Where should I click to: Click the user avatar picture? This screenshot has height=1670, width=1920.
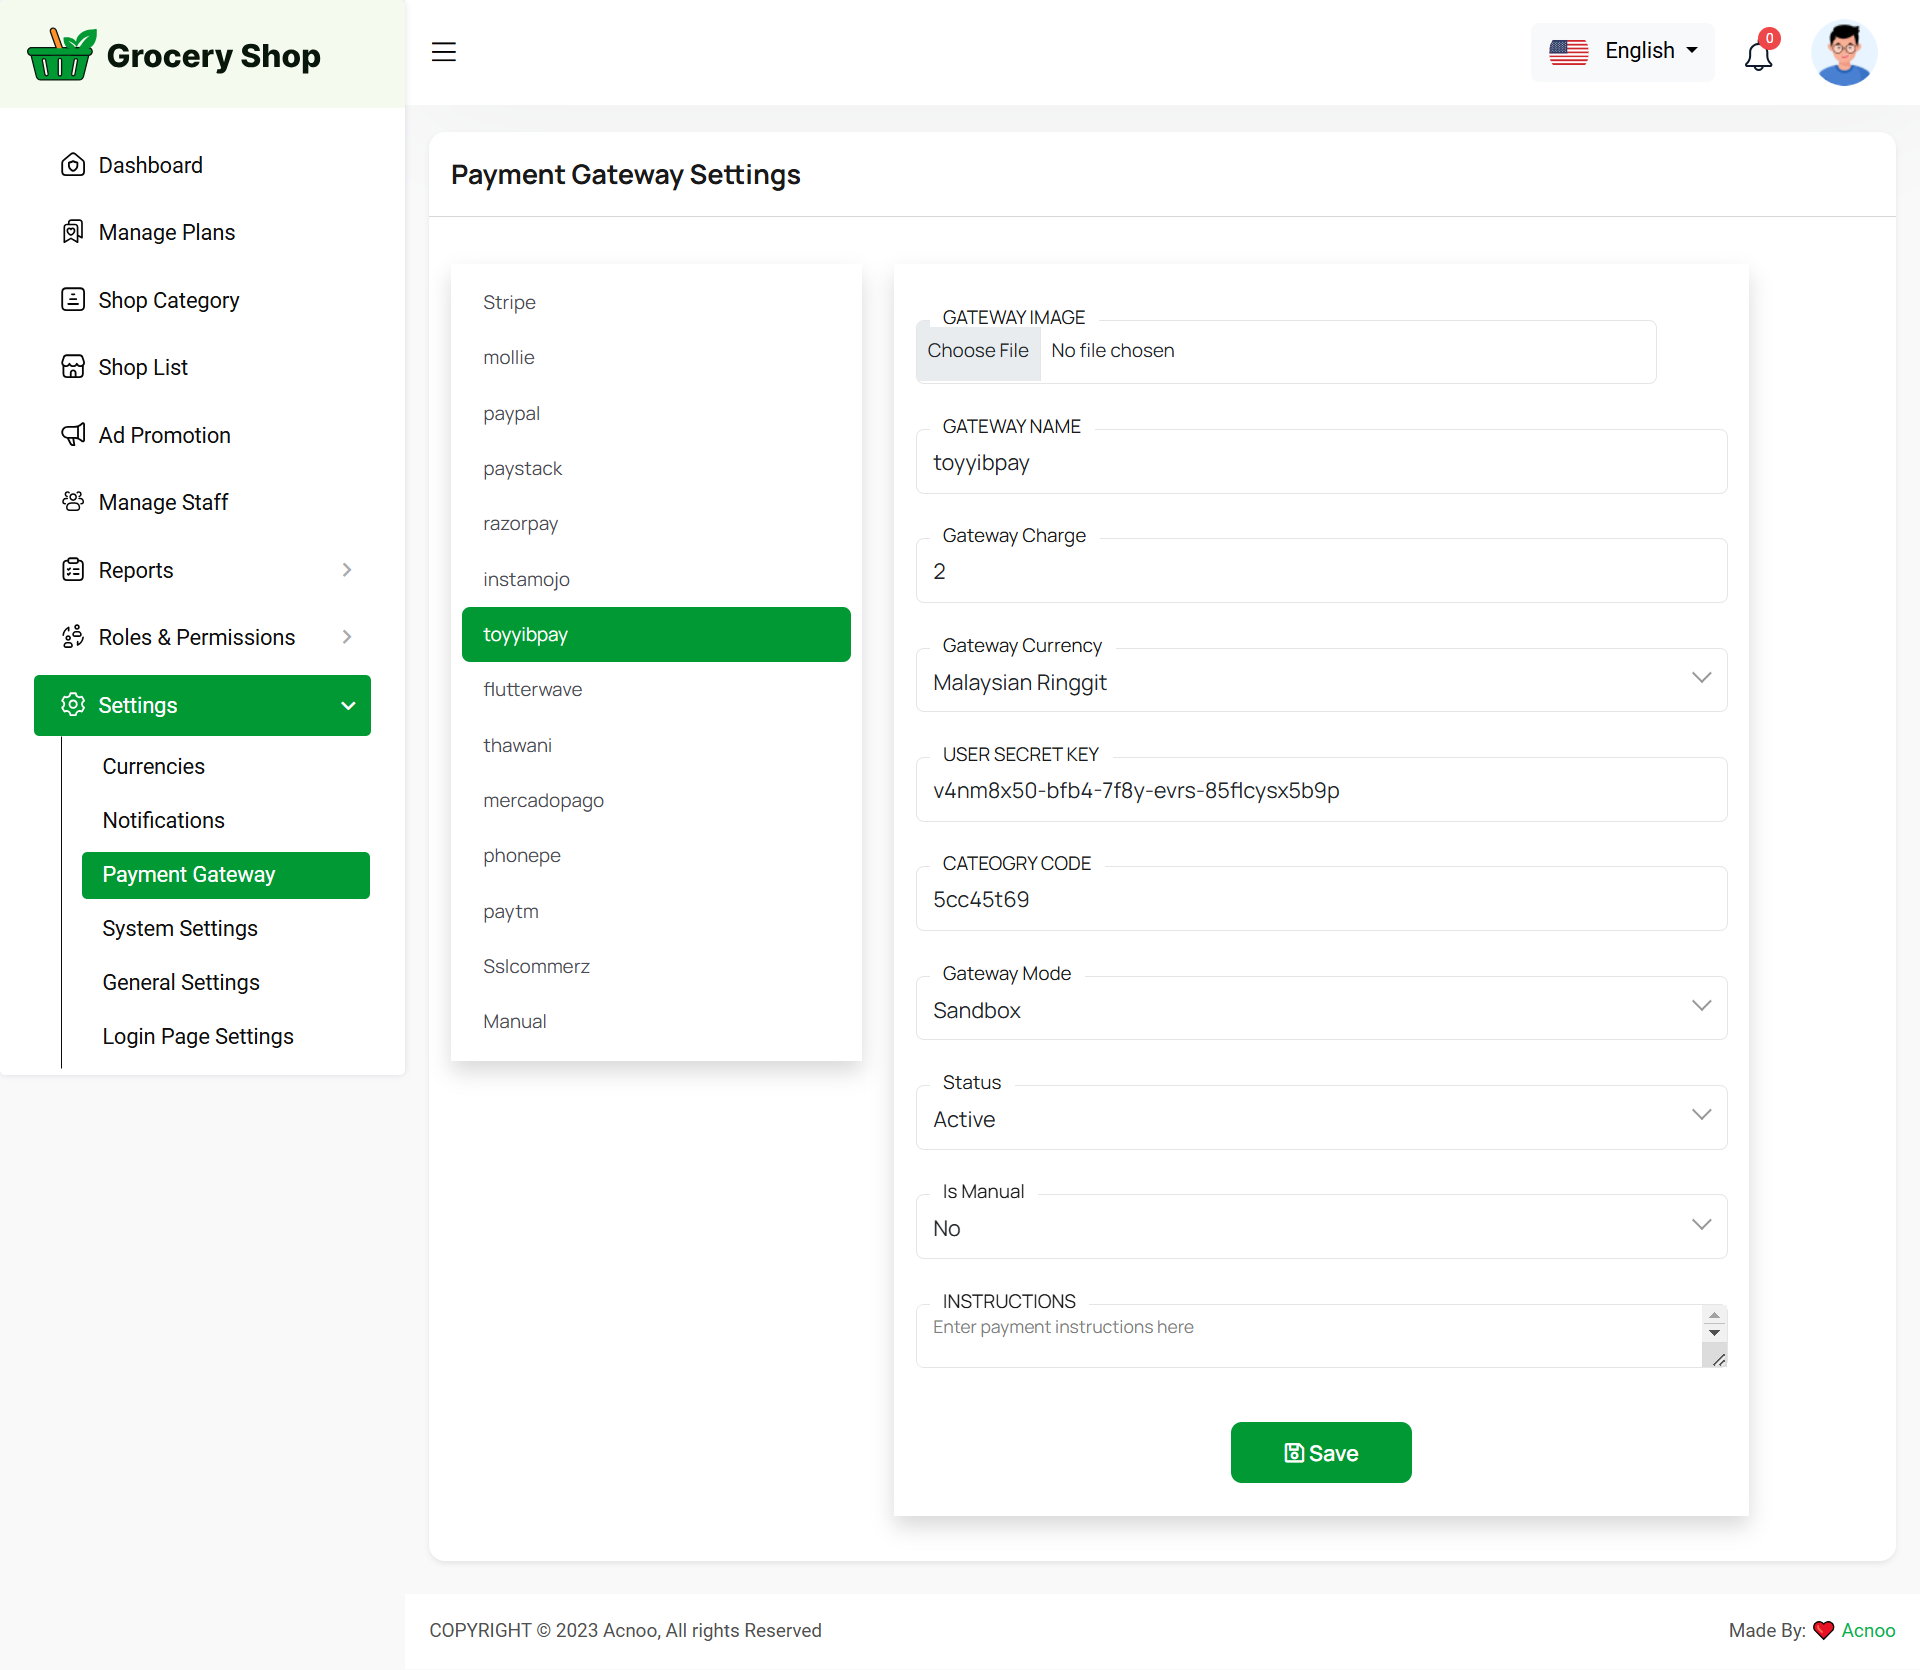tap(1843, 53)
